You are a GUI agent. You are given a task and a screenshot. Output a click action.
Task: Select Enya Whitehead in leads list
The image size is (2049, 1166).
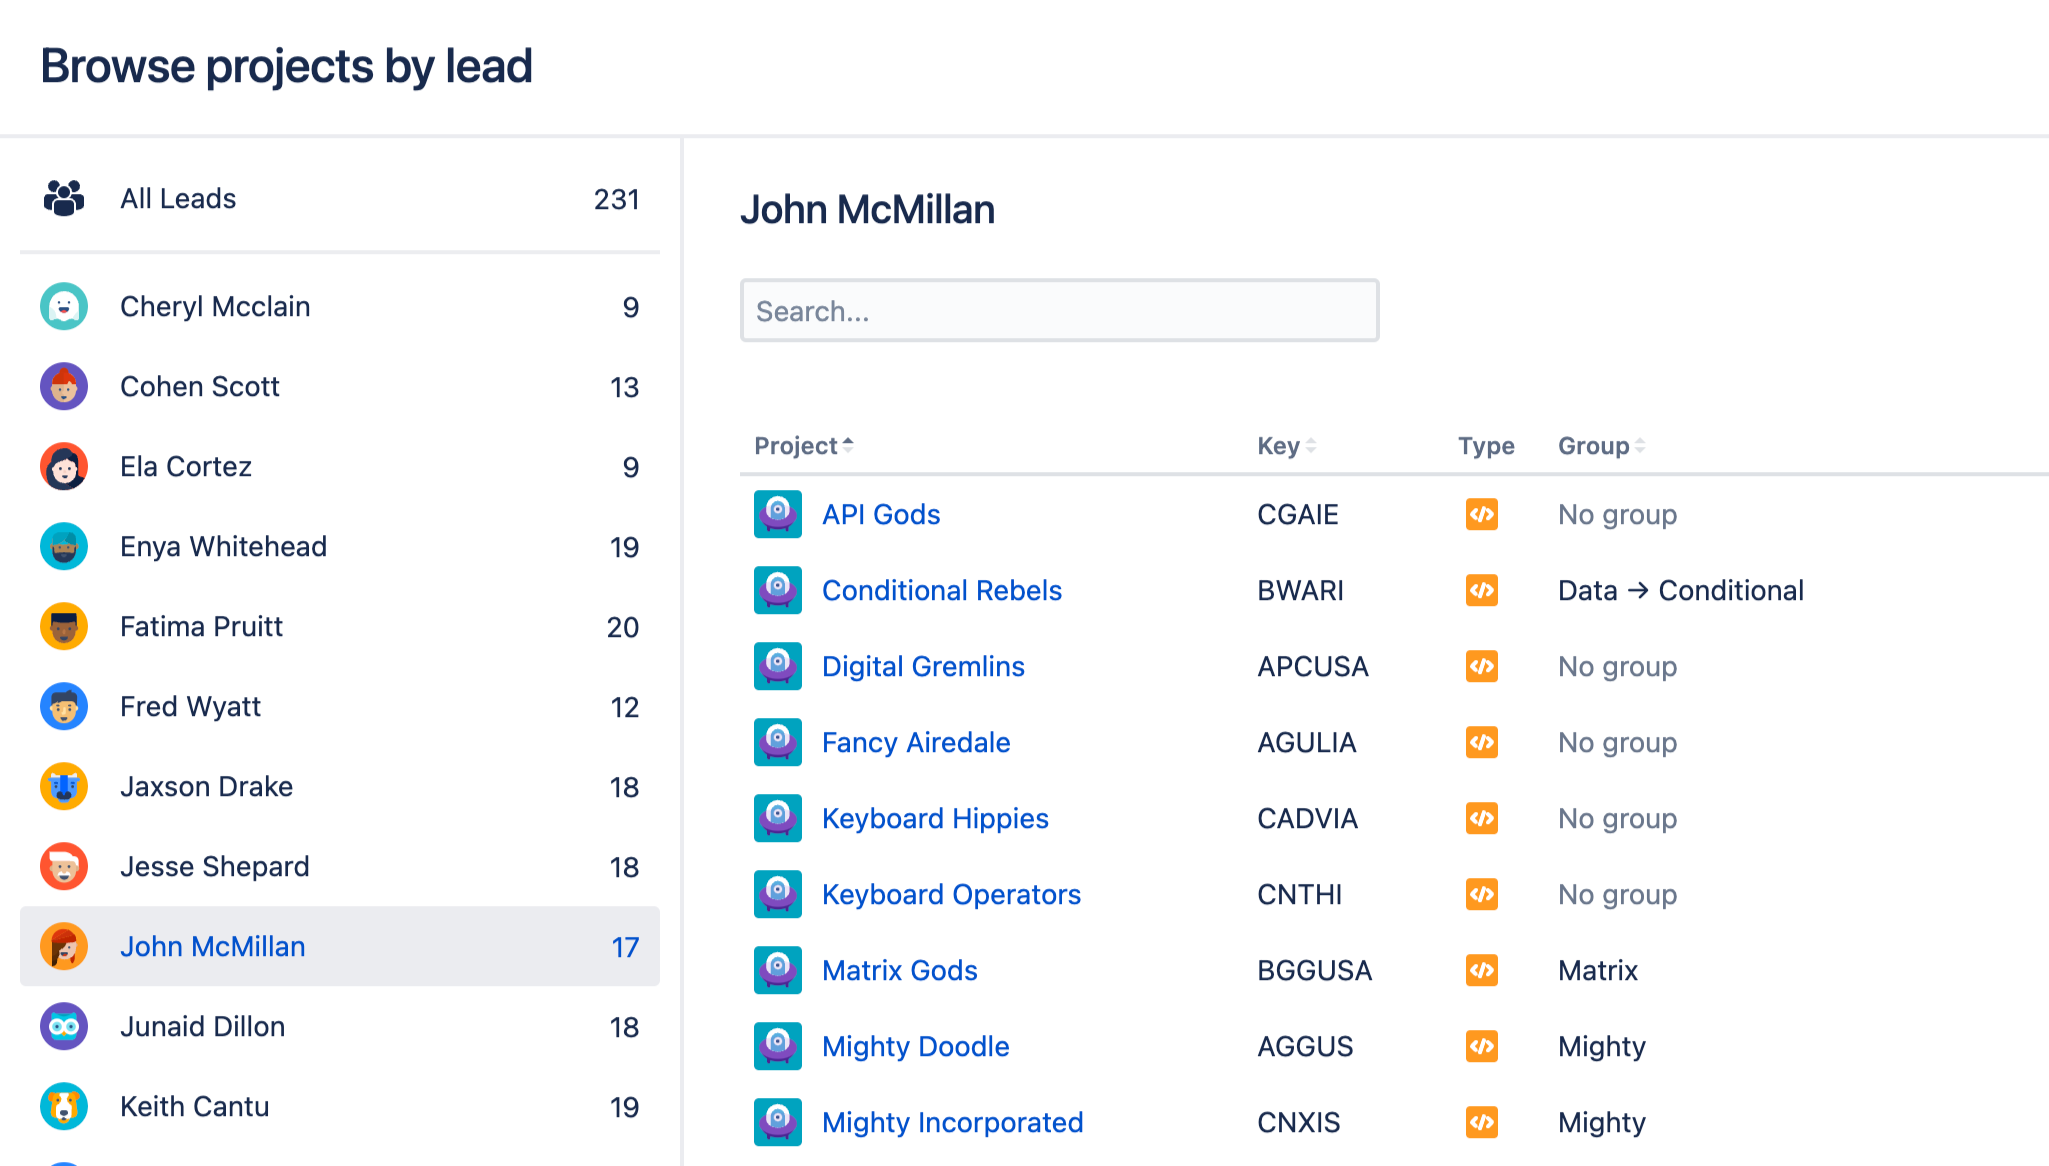click(x=223, y=546)
